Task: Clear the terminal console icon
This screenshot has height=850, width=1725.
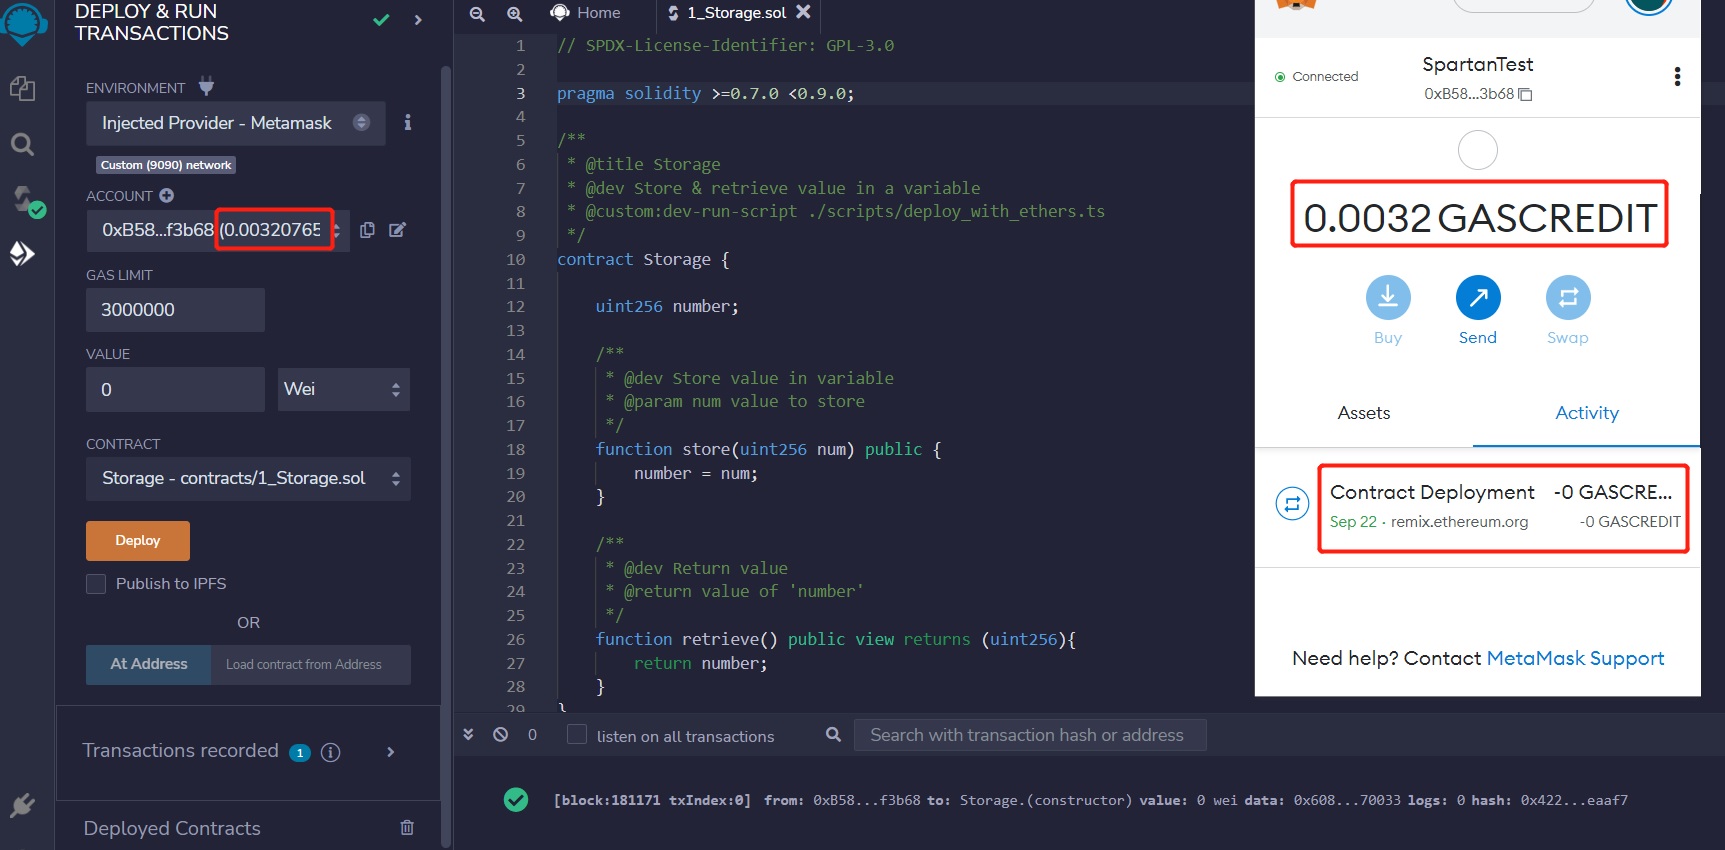Action: tap(500, 735)
